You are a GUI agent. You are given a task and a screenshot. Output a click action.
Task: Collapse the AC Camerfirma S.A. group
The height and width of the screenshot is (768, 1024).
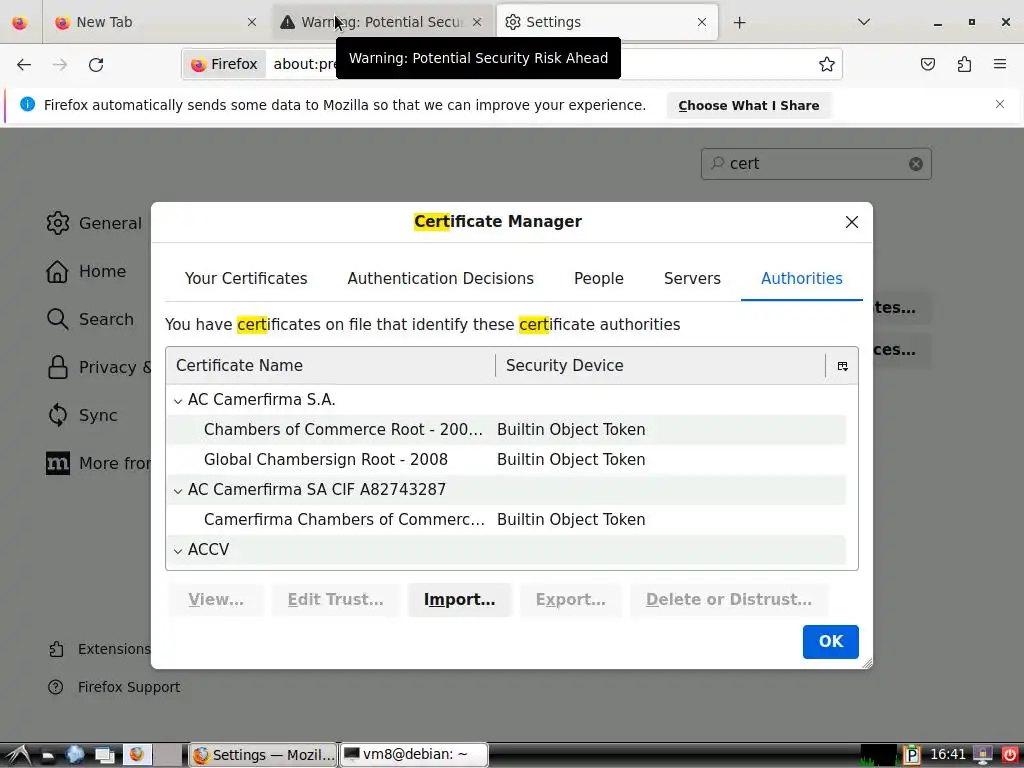(x=178, y=401)
